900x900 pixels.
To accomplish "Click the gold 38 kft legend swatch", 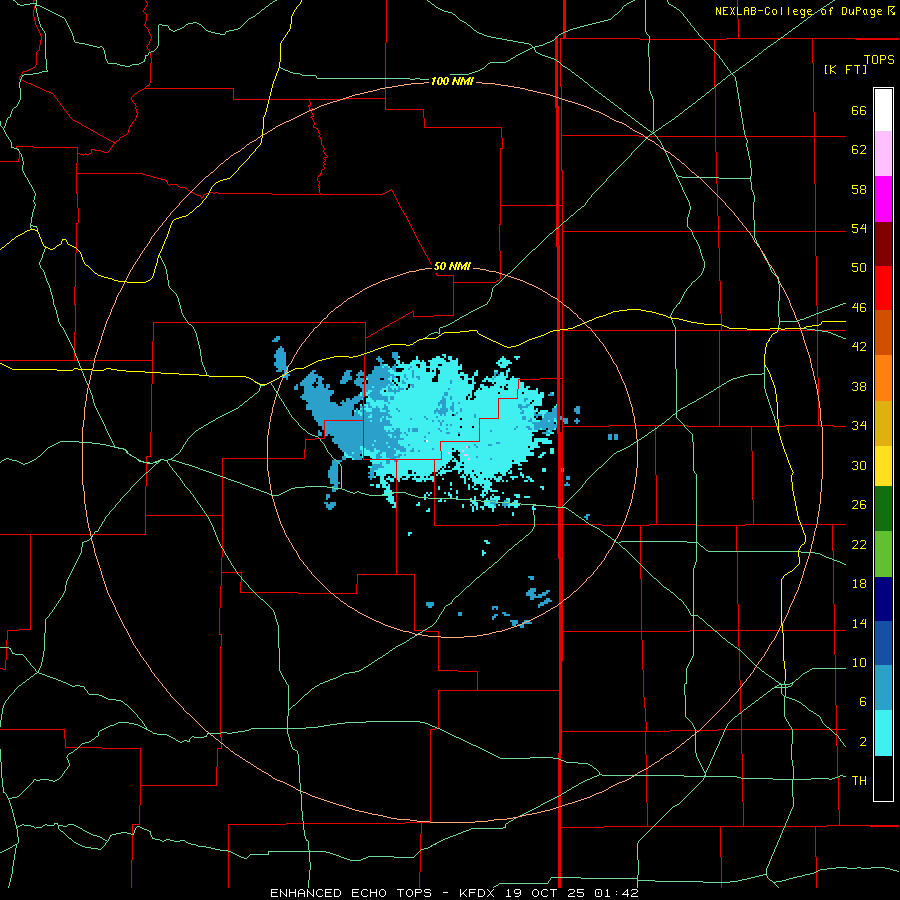I will (x=883, y=423).
